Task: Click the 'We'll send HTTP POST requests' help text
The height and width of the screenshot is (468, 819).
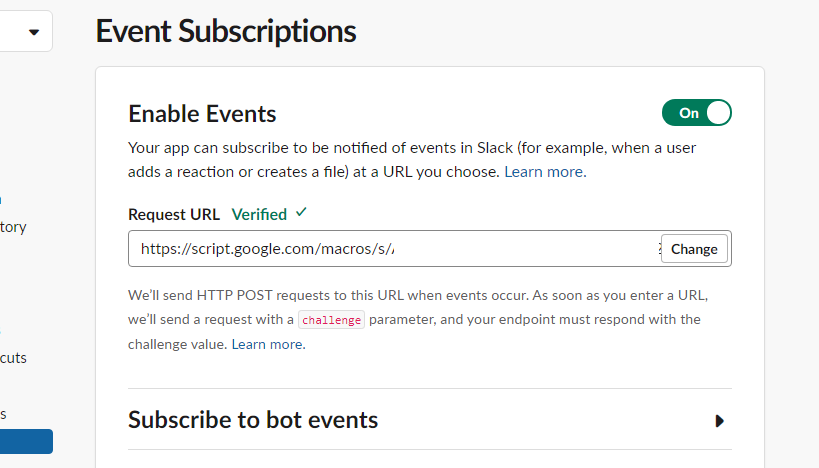Action: [x=400, y=297]
